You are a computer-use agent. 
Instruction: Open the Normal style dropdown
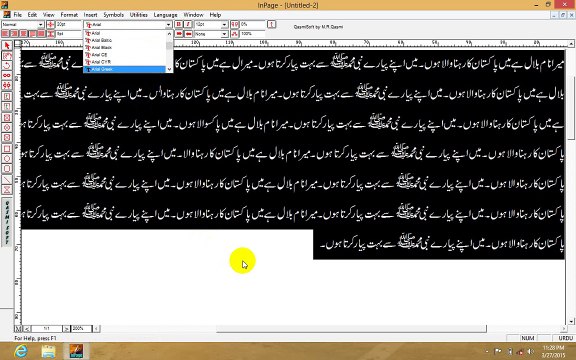click(x=41, y=25)
